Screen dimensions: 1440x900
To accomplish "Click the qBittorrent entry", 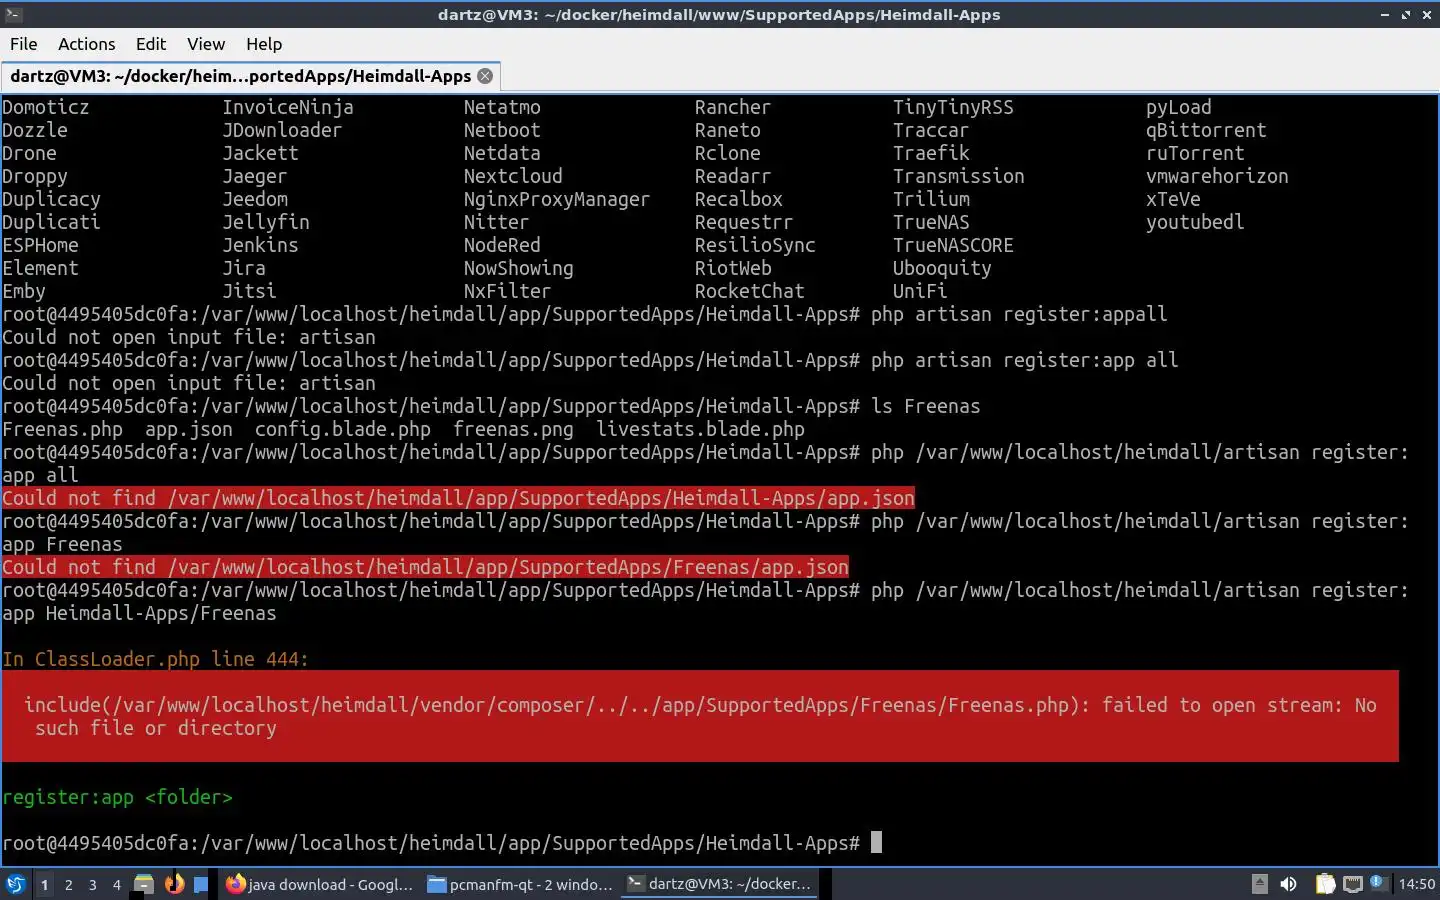I will point(1206,130).
